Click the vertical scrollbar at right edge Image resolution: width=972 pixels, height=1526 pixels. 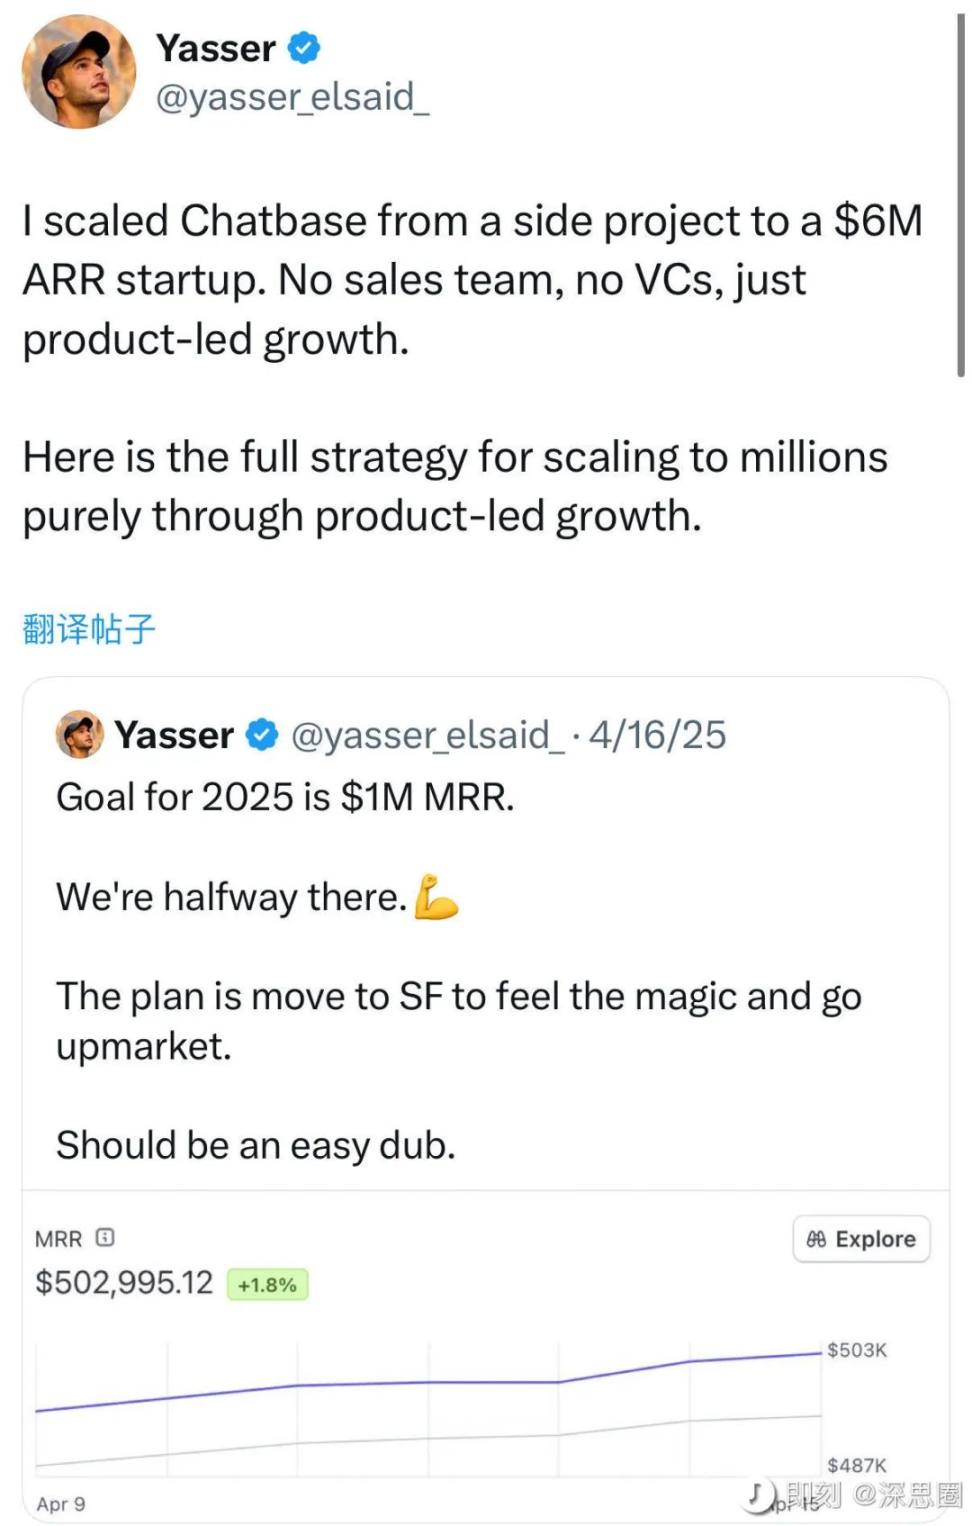coord(961,195)
